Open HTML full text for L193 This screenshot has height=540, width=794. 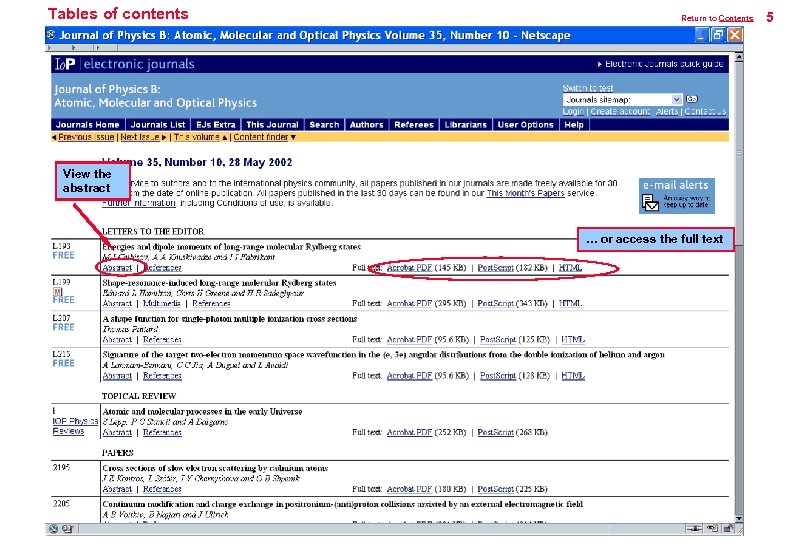(x=570, y=267)
